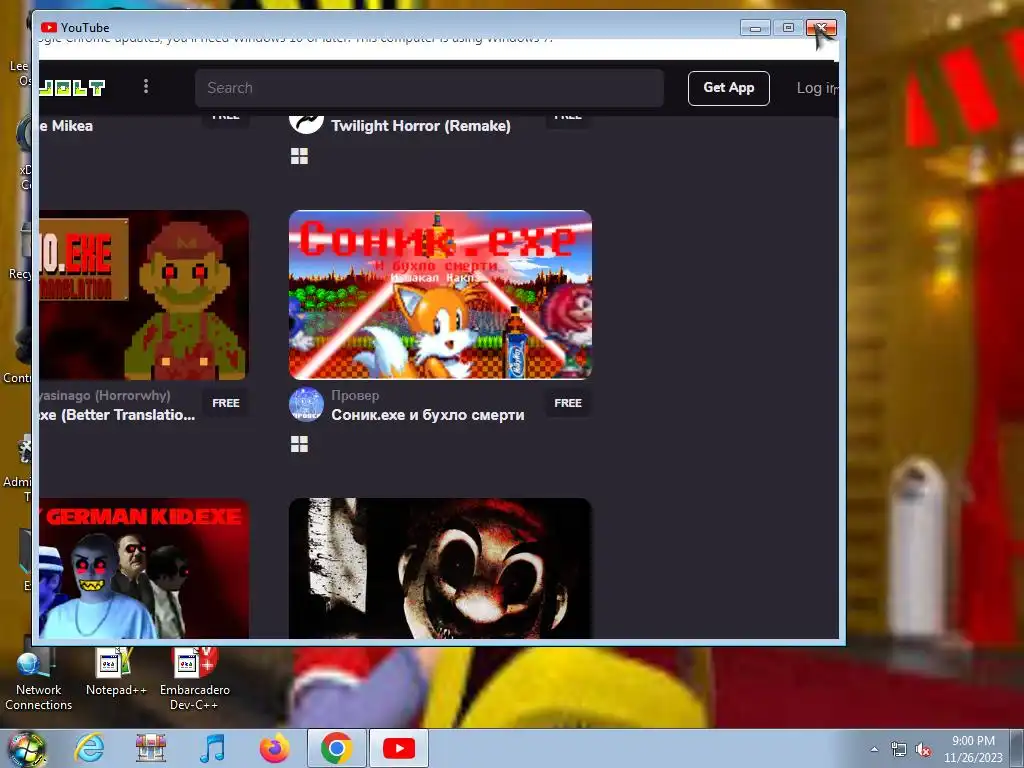Click the network tray icon
1024x768 pixels.
pos(899,750)
